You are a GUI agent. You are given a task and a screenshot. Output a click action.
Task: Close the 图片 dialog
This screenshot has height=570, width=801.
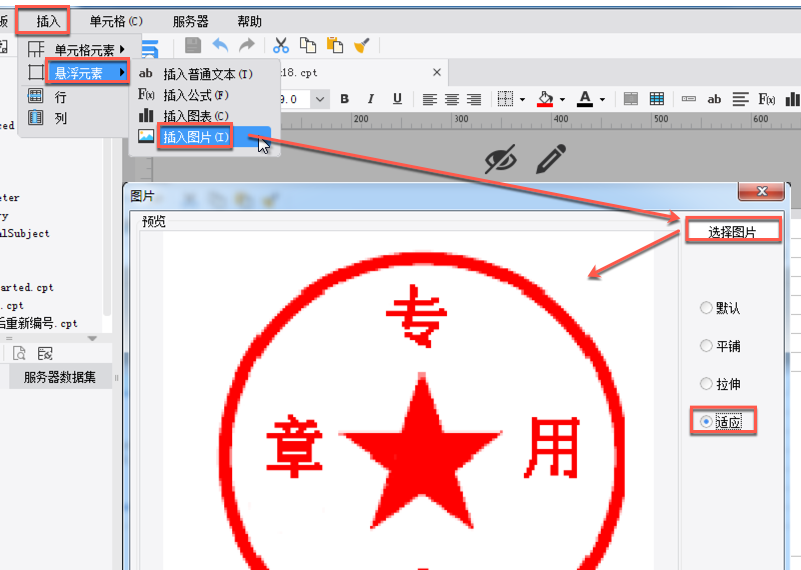click(762, 191)
